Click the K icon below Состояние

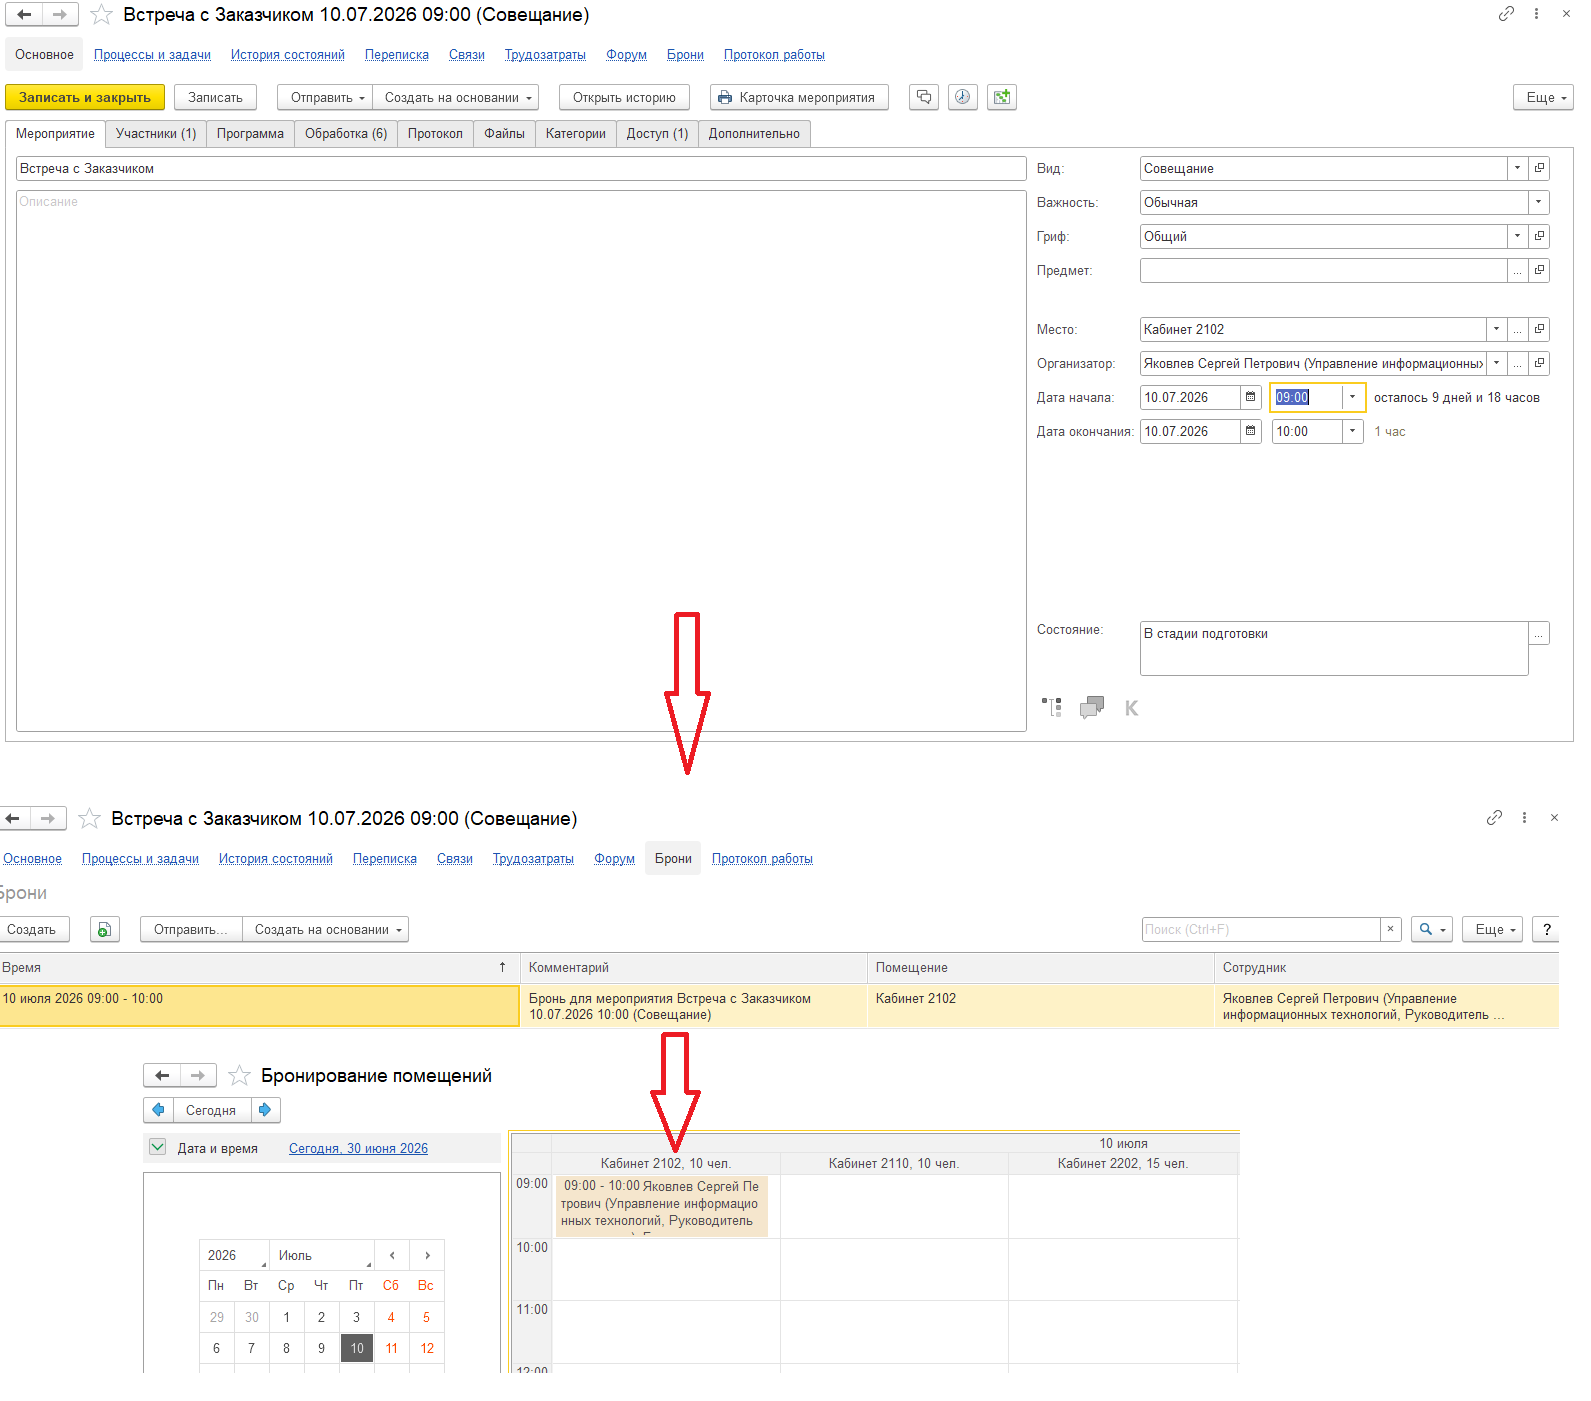1132,708
